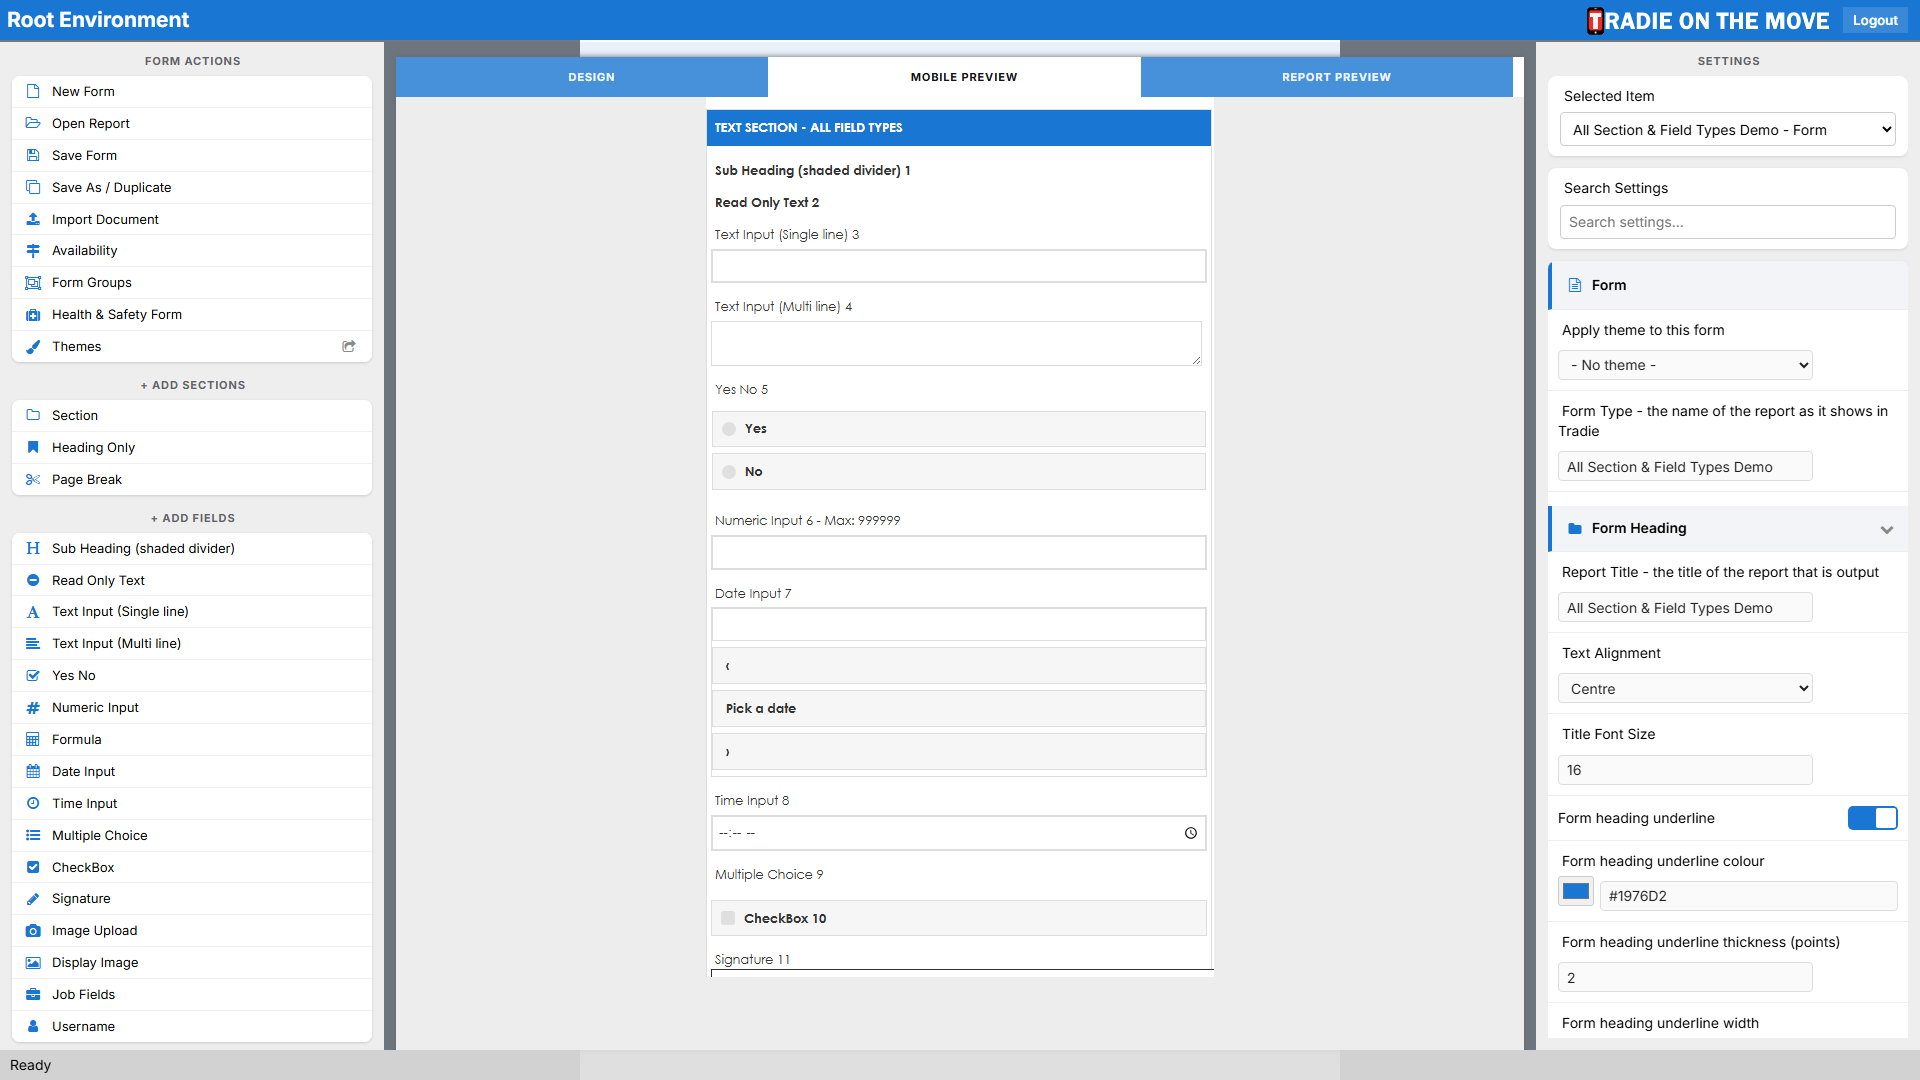Select the Yes radio option
Viewport: 1920px width, 1080px height.
(729, 429)
